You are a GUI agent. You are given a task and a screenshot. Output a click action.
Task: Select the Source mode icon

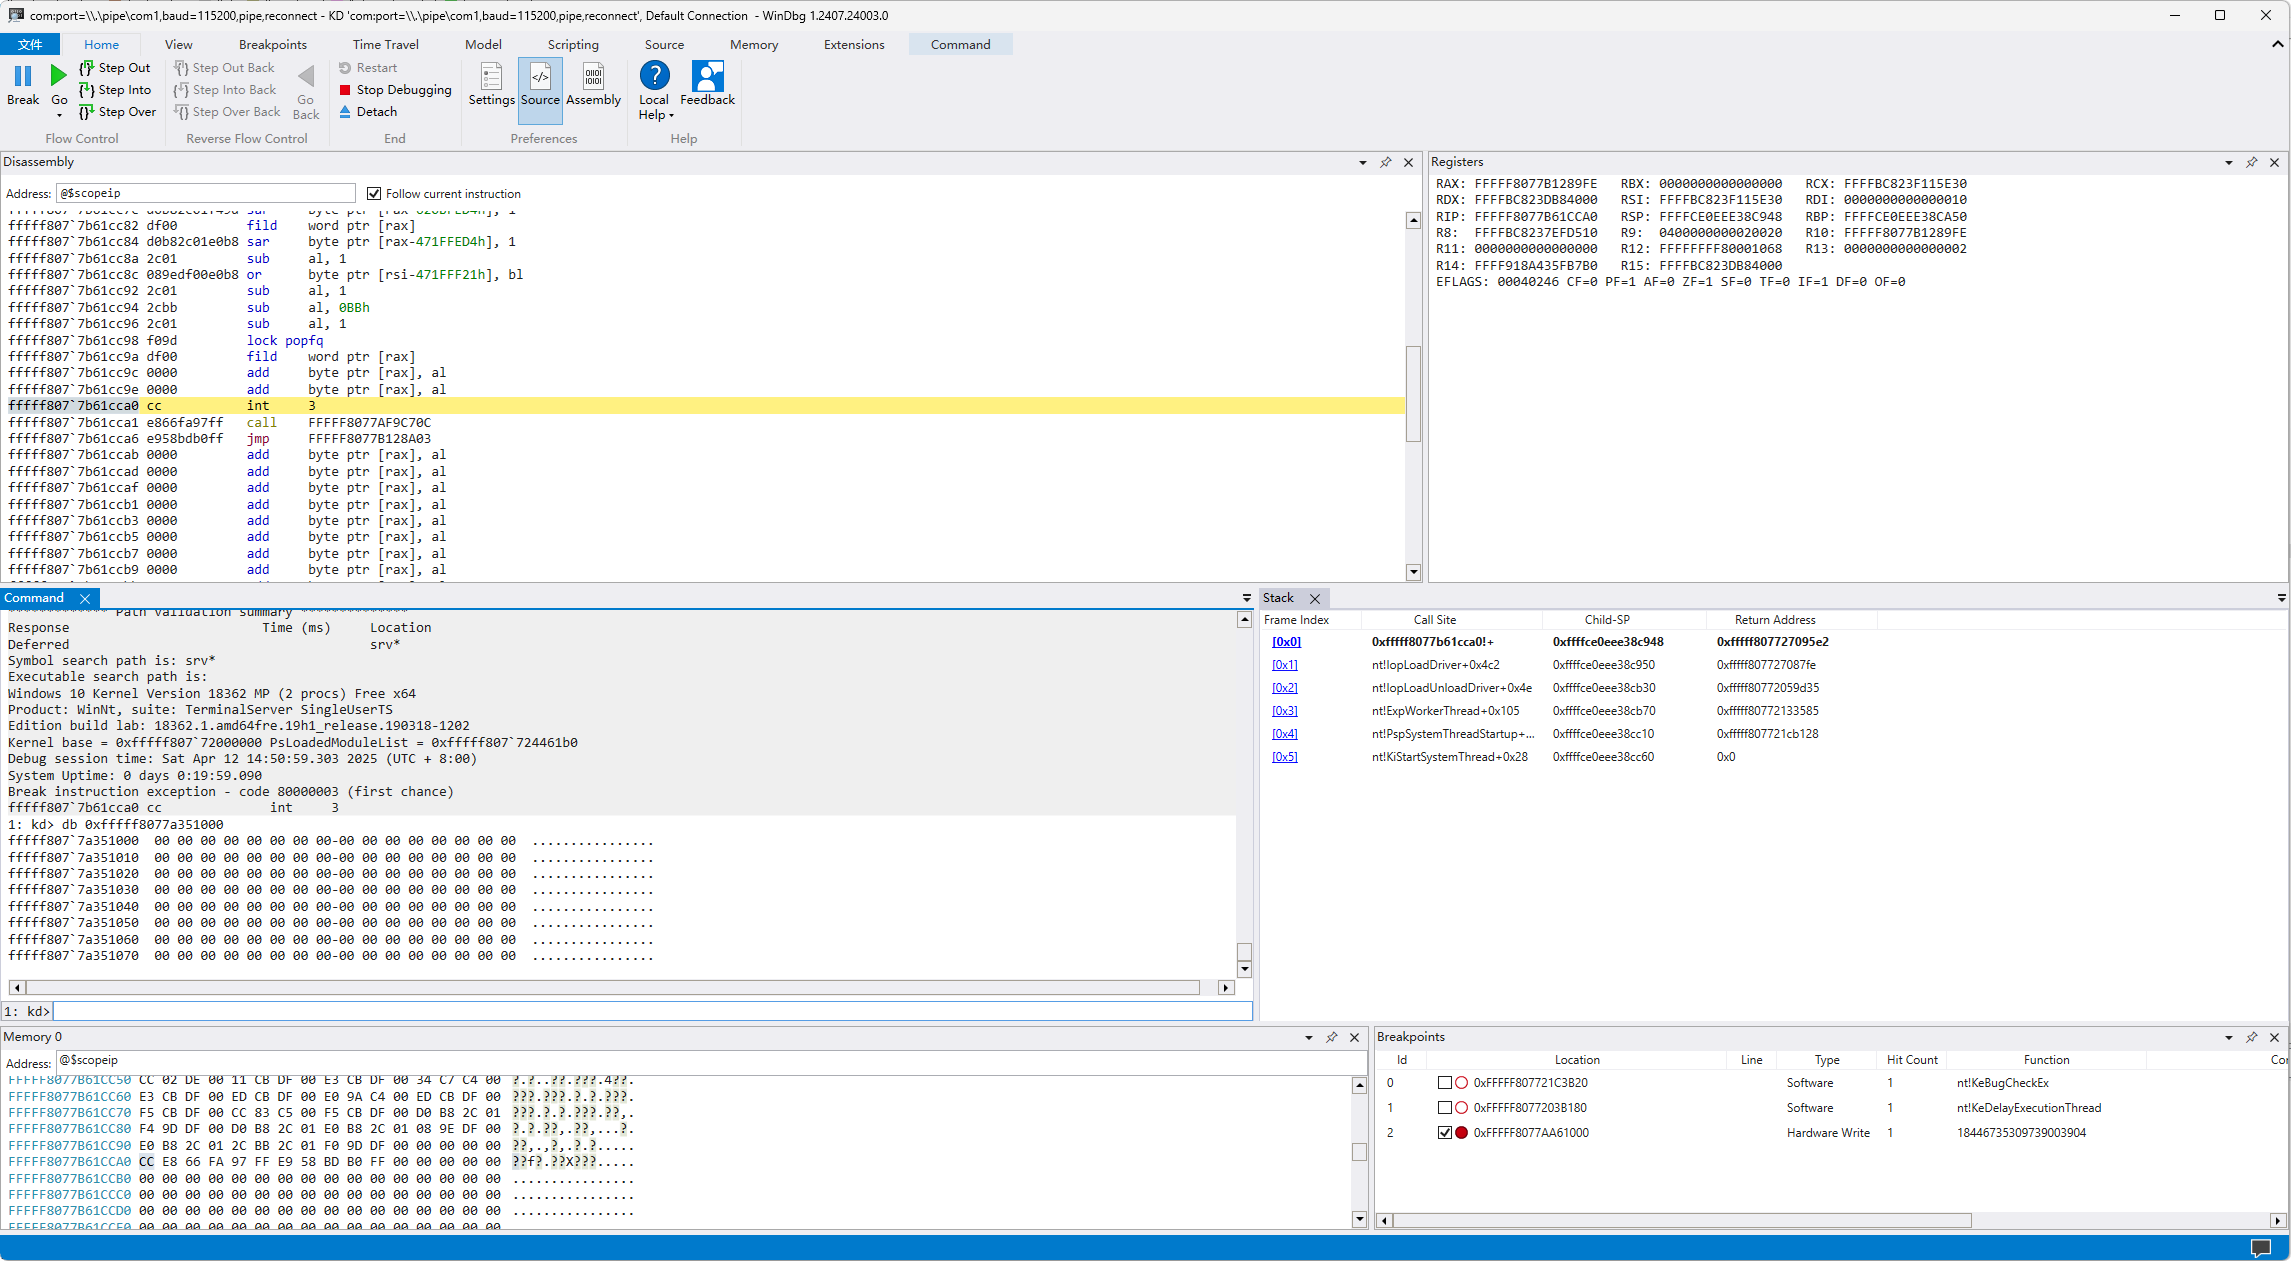point(540,76)
